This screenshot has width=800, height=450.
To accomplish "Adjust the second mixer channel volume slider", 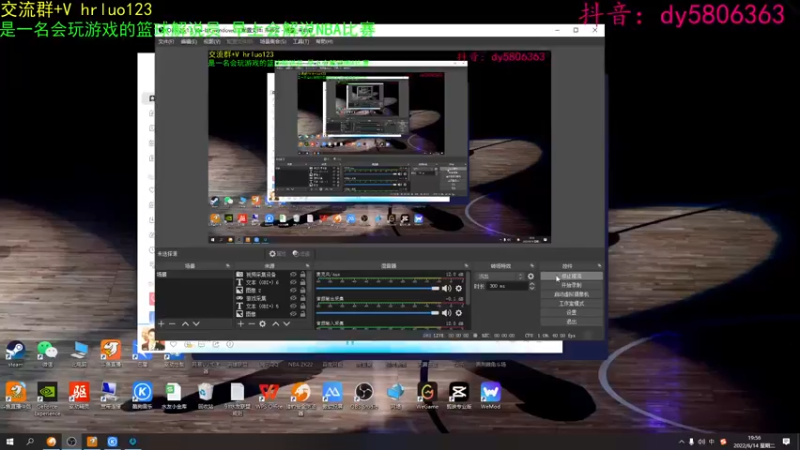I will click(378, 313).
